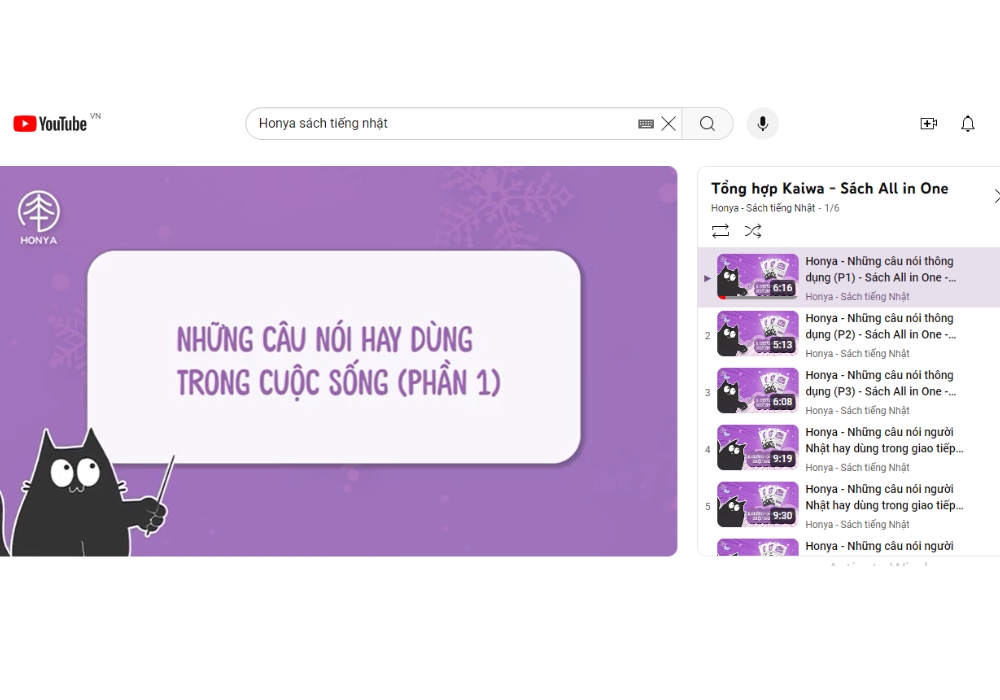Open the on-screen keyboard icon
Viewport: 1000px width, 700px height.
pos(646,124)
